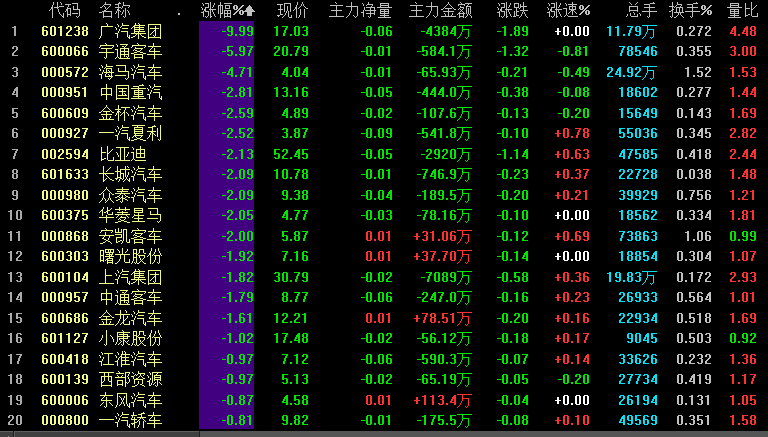
Task: Click the -9.99 change percent cell
Action: (238, 31)
